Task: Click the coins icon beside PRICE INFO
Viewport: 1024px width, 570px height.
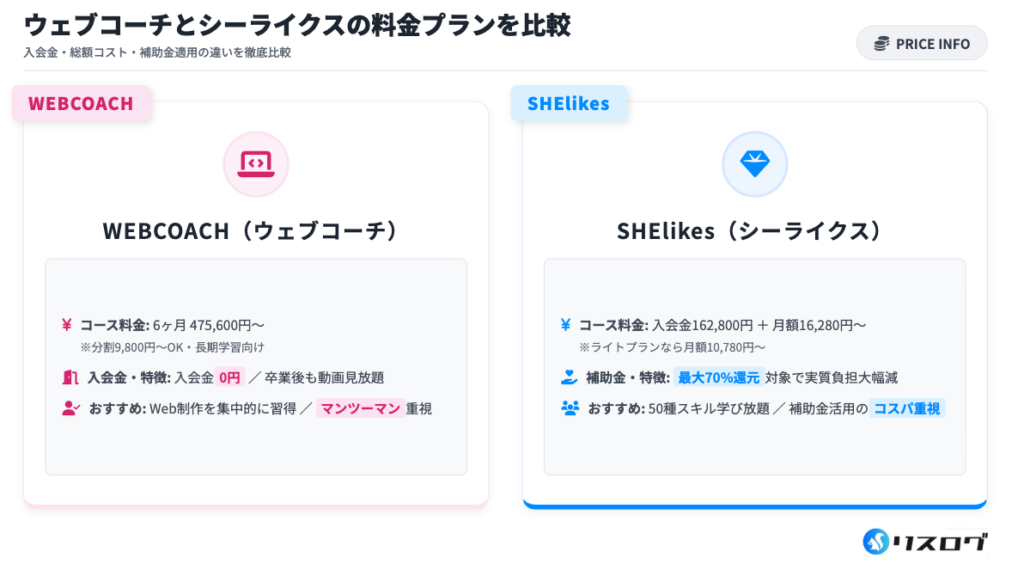Action: point(881,44)
